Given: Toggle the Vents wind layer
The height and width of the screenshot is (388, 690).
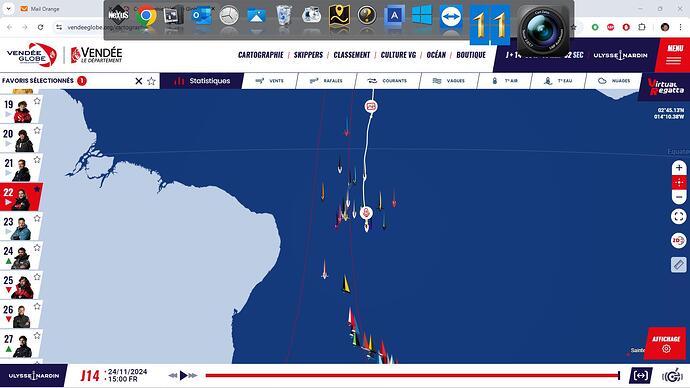Looking at the screenshot, I should point(270,81).
